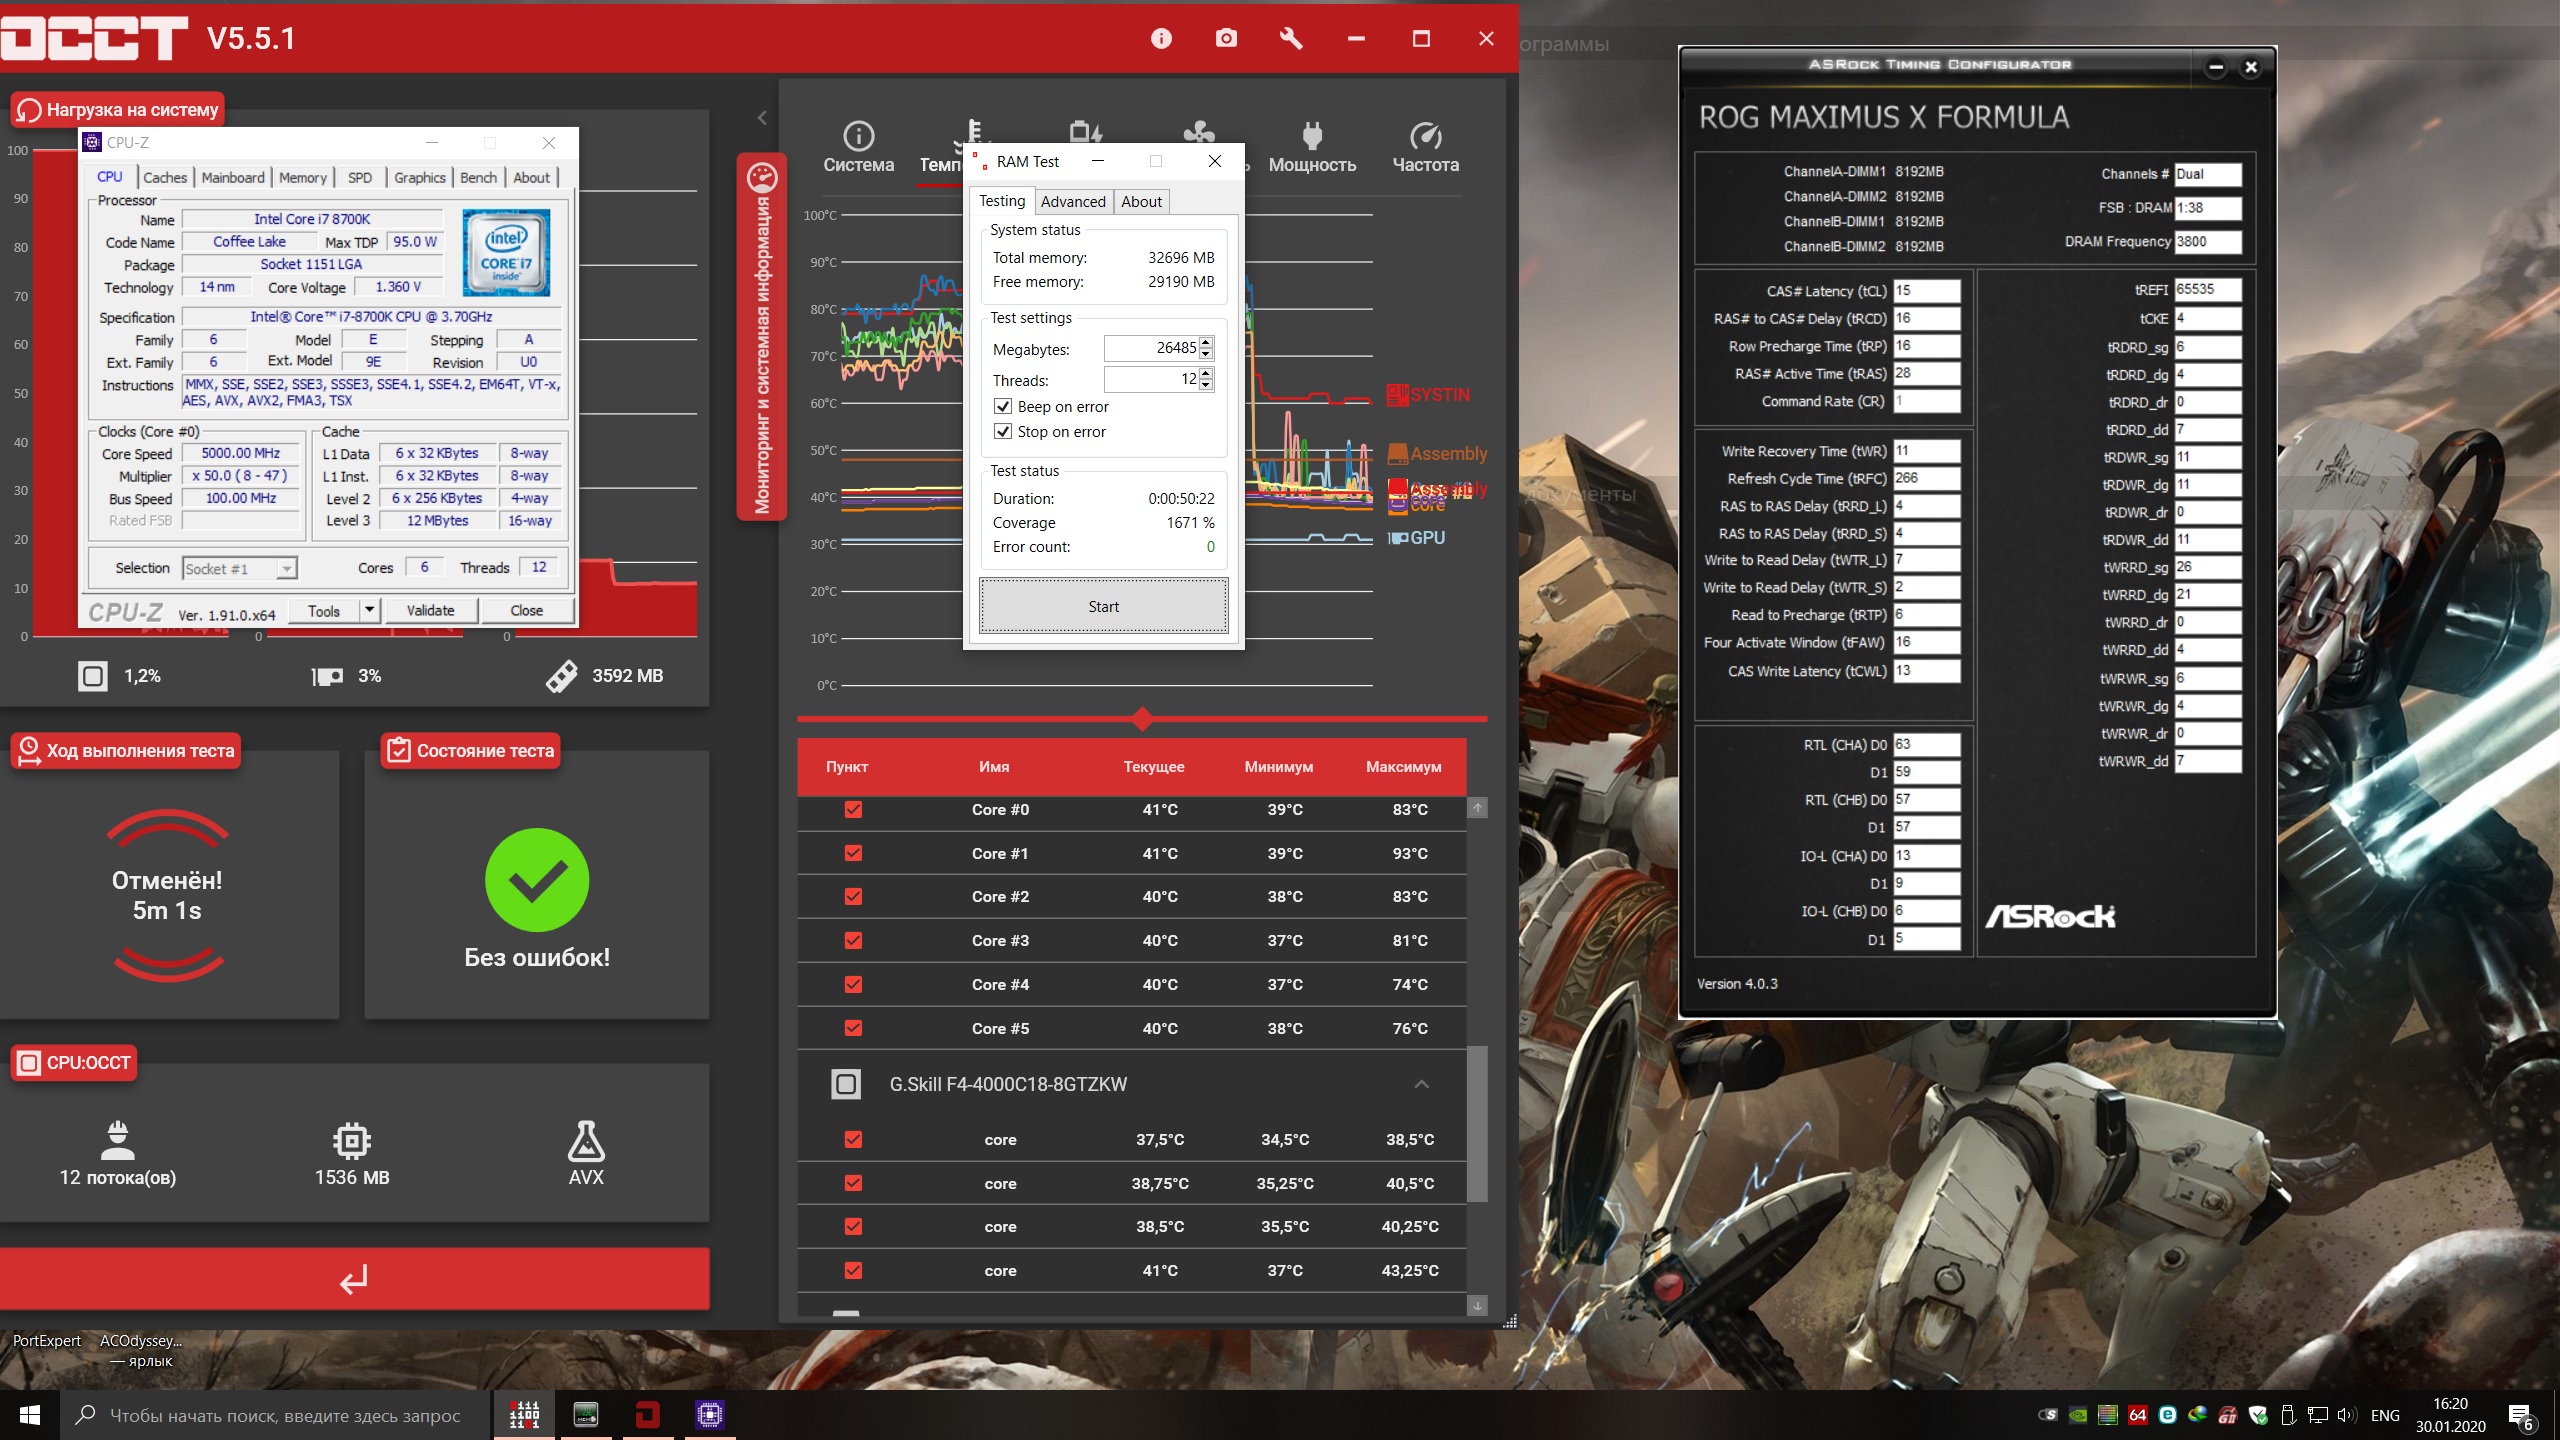Toggle the Stop on error checkbox
Image resolution: width=2560 pixels, height=1440 pixels.
(1003, 432)
